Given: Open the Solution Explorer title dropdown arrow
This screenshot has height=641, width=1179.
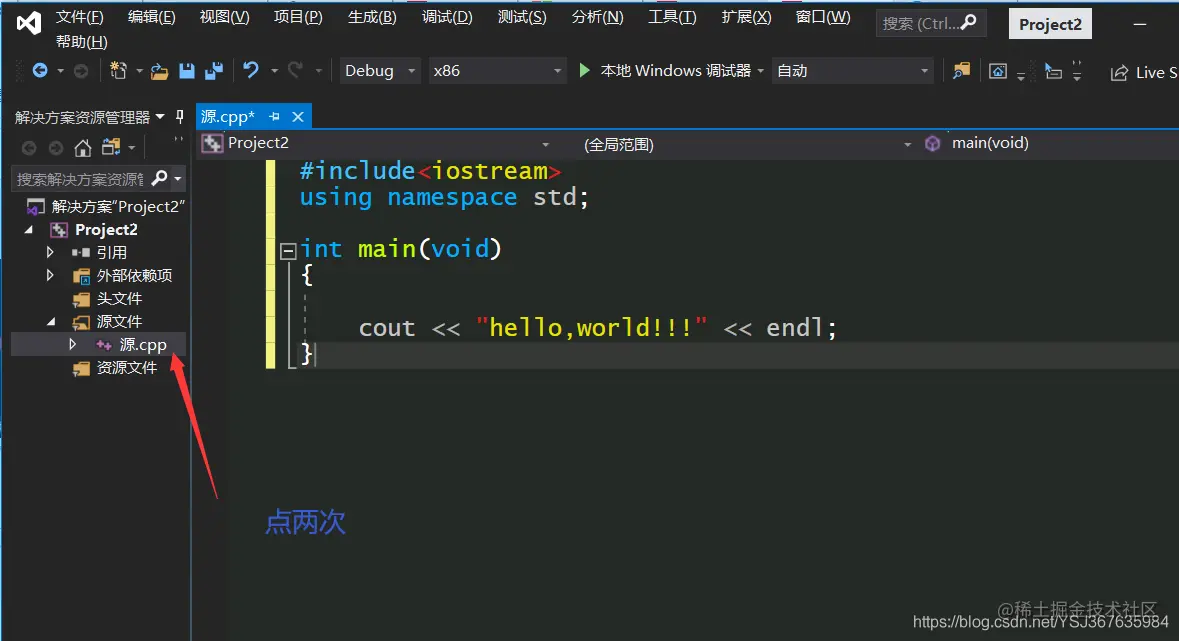Looking at the screenshot, I should pos(159,117).
